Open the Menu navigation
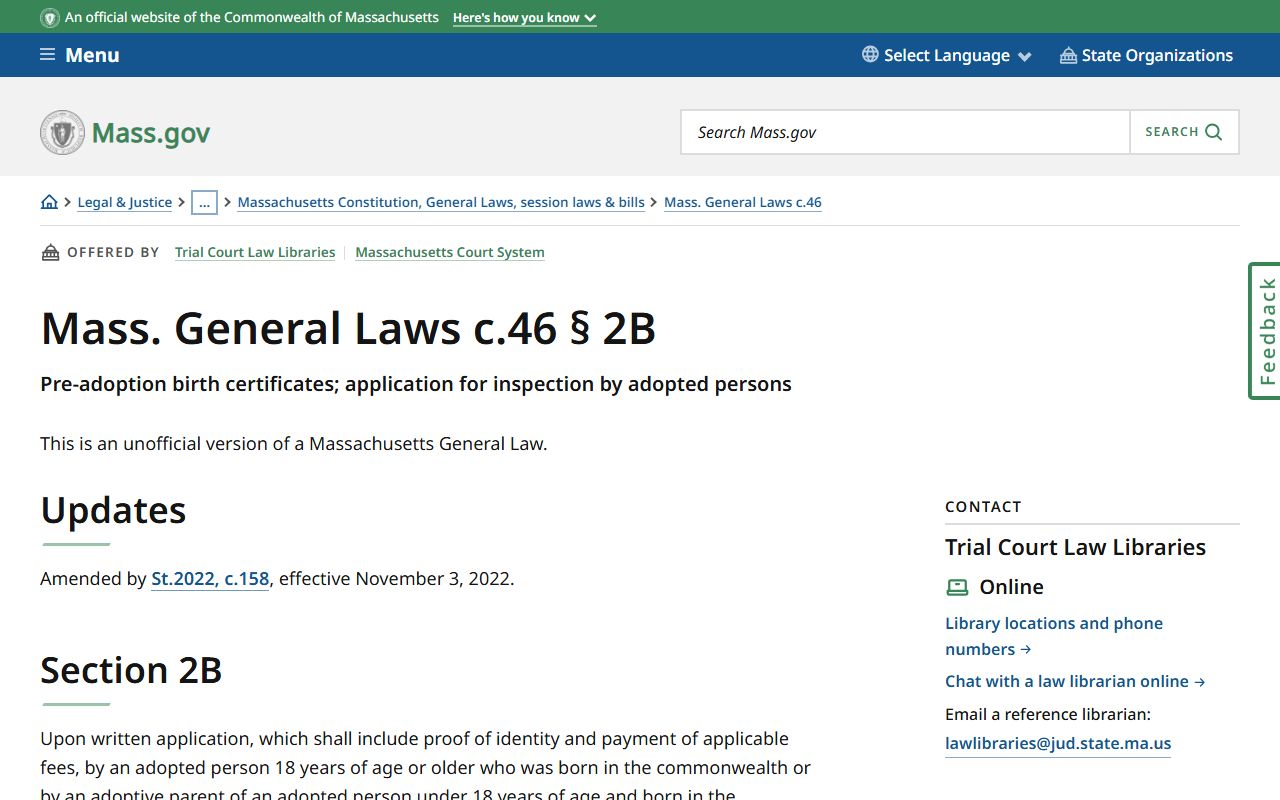 coord(80,55)
